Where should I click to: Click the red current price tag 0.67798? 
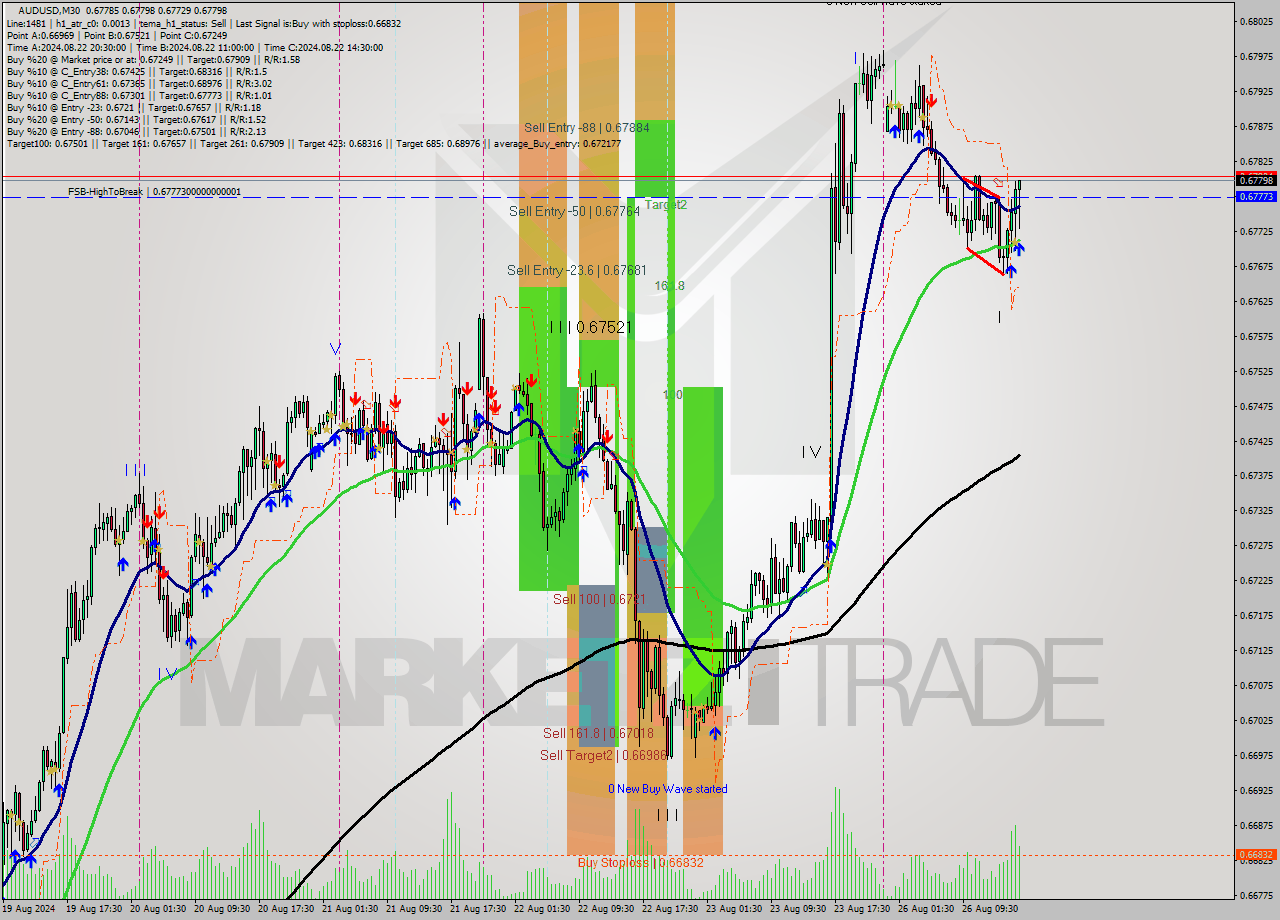click(1256, 181)
